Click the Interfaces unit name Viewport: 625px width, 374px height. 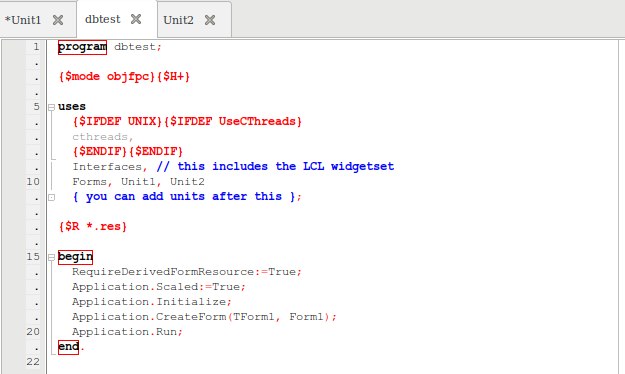[x=107, y=167]
